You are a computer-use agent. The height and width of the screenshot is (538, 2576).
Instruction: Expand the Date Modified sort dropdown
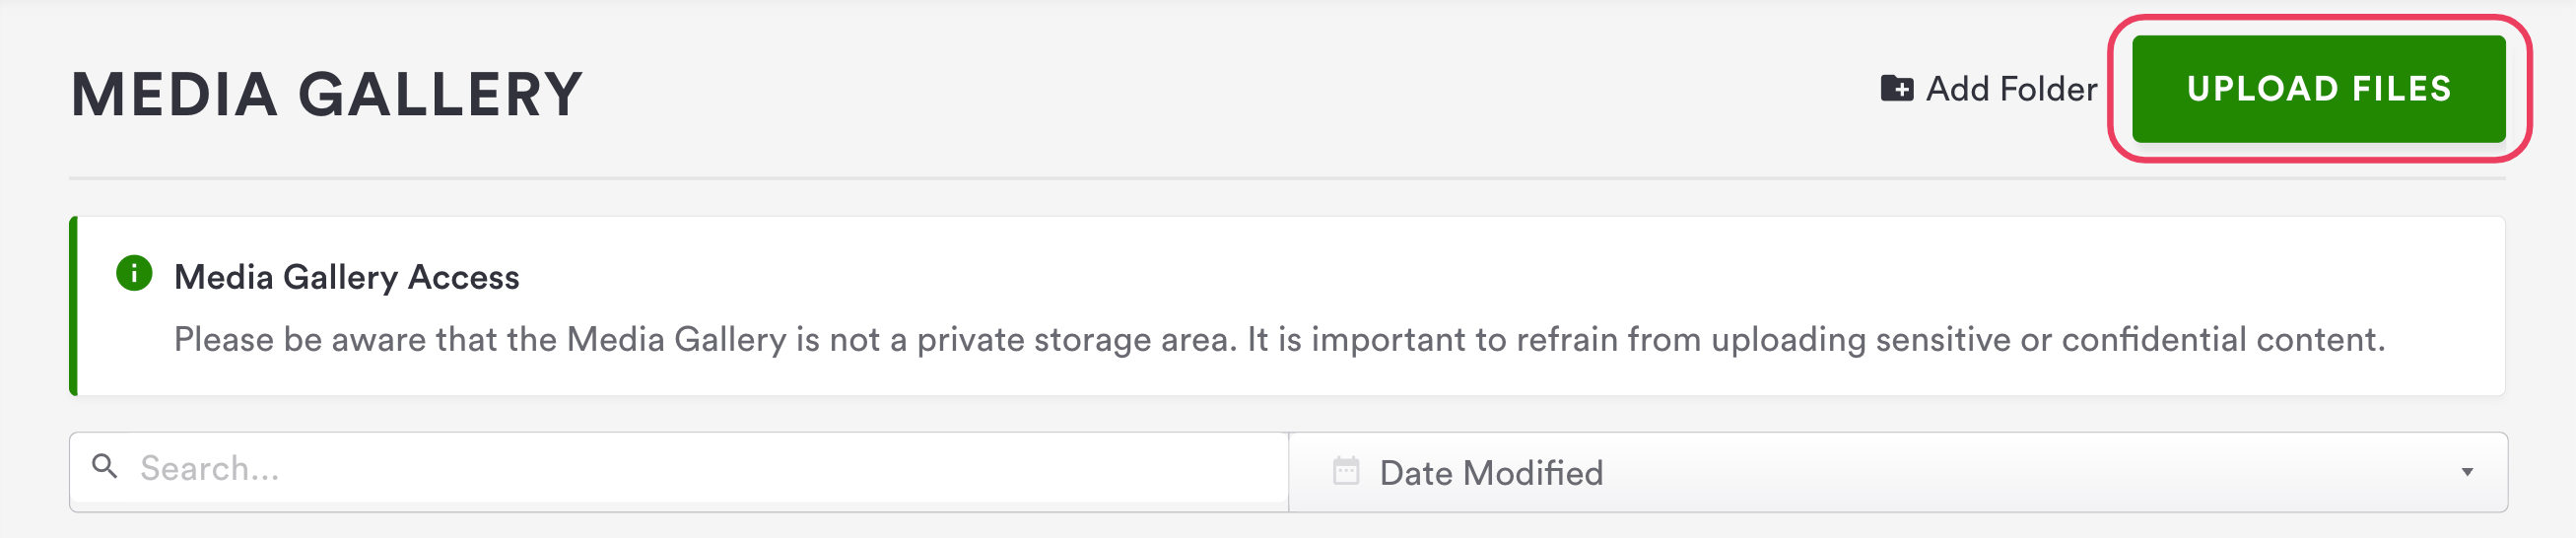click(x=1896, y=472)
